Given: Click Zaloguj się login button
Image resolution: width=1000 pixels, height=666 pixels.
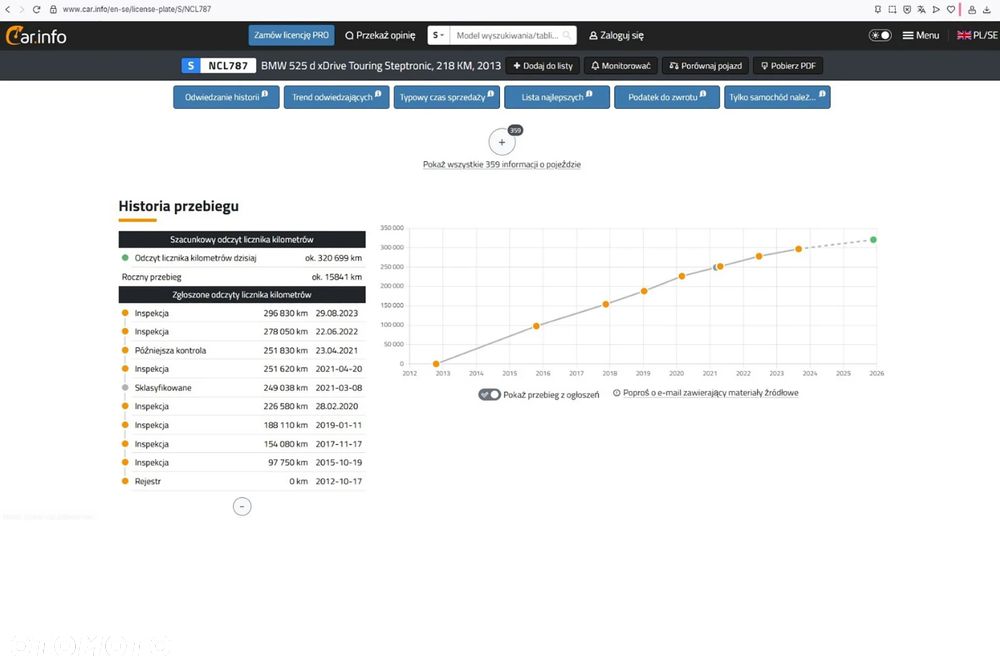Looking at the screenshot, I should coord(616,35).
